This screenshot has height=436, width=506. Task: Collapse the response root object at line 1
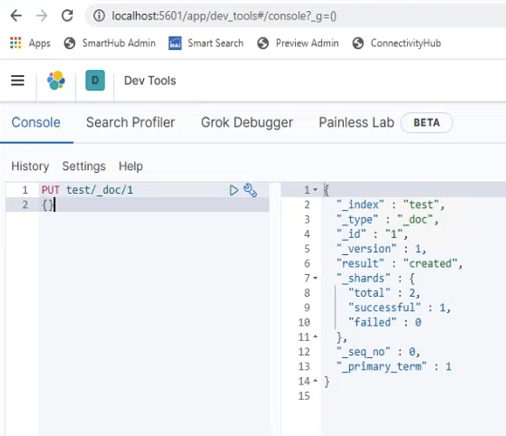tap(315, 190)
